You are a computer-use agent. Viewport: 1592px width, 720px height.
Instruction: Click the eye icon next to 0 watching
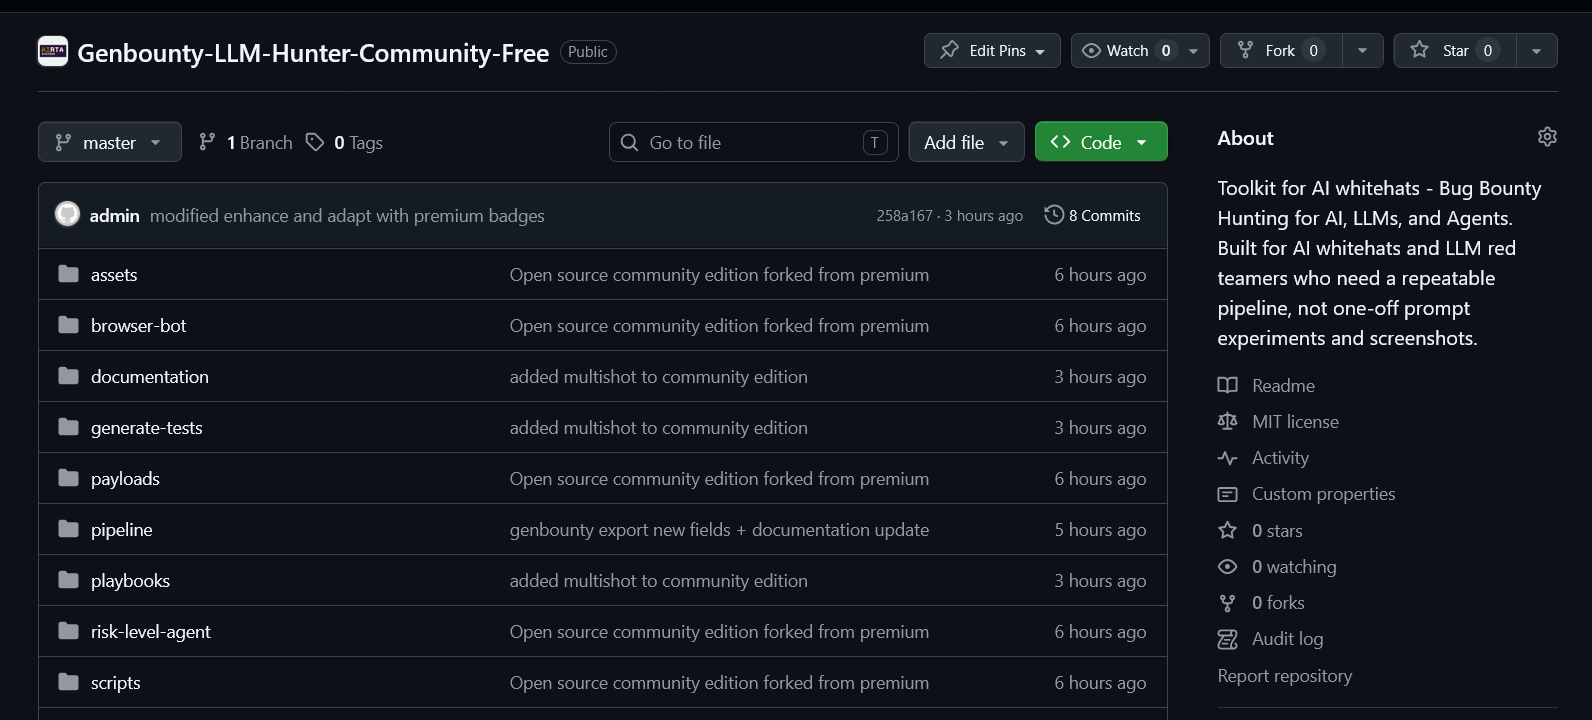pyautogui.click(x=1227, y=566)
